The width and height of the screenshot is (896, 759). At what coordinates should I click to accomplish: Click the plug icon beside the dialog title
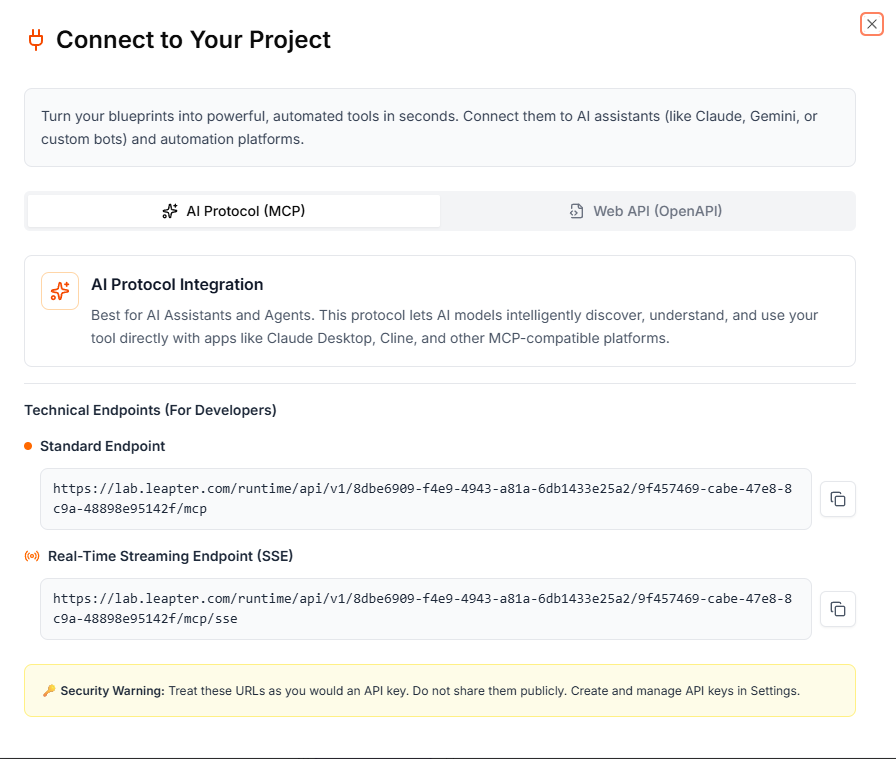point(35,40)
